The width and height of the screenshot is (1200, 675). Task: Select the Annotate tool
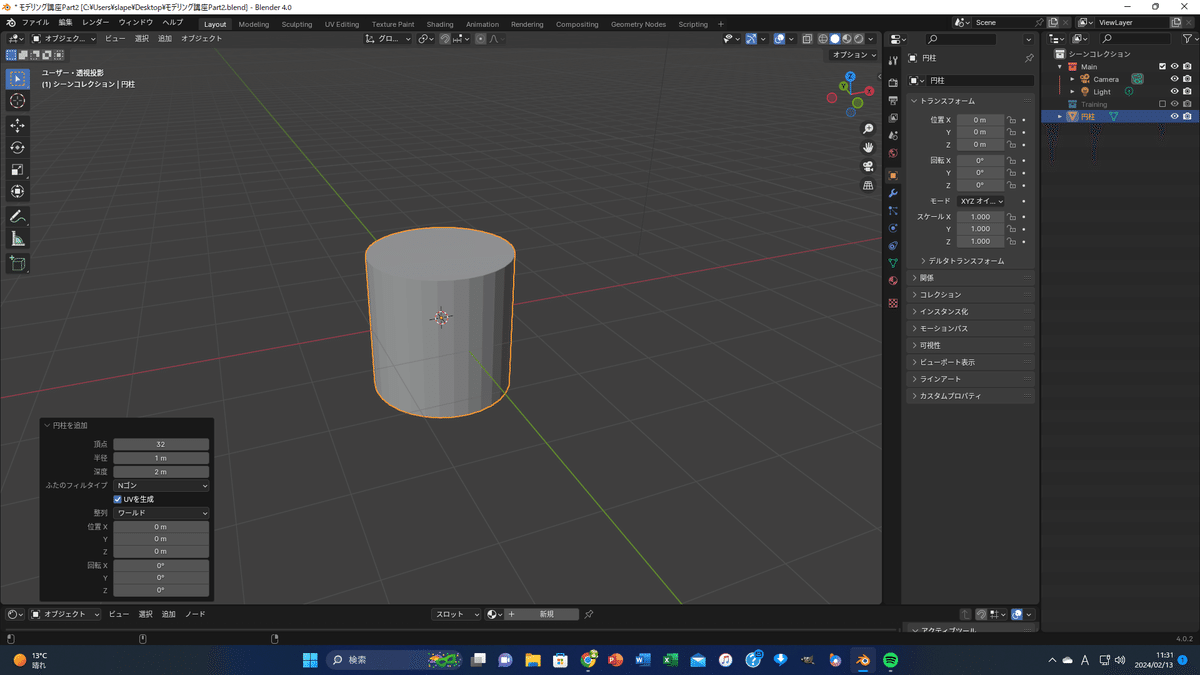click(x=18, y=217)
